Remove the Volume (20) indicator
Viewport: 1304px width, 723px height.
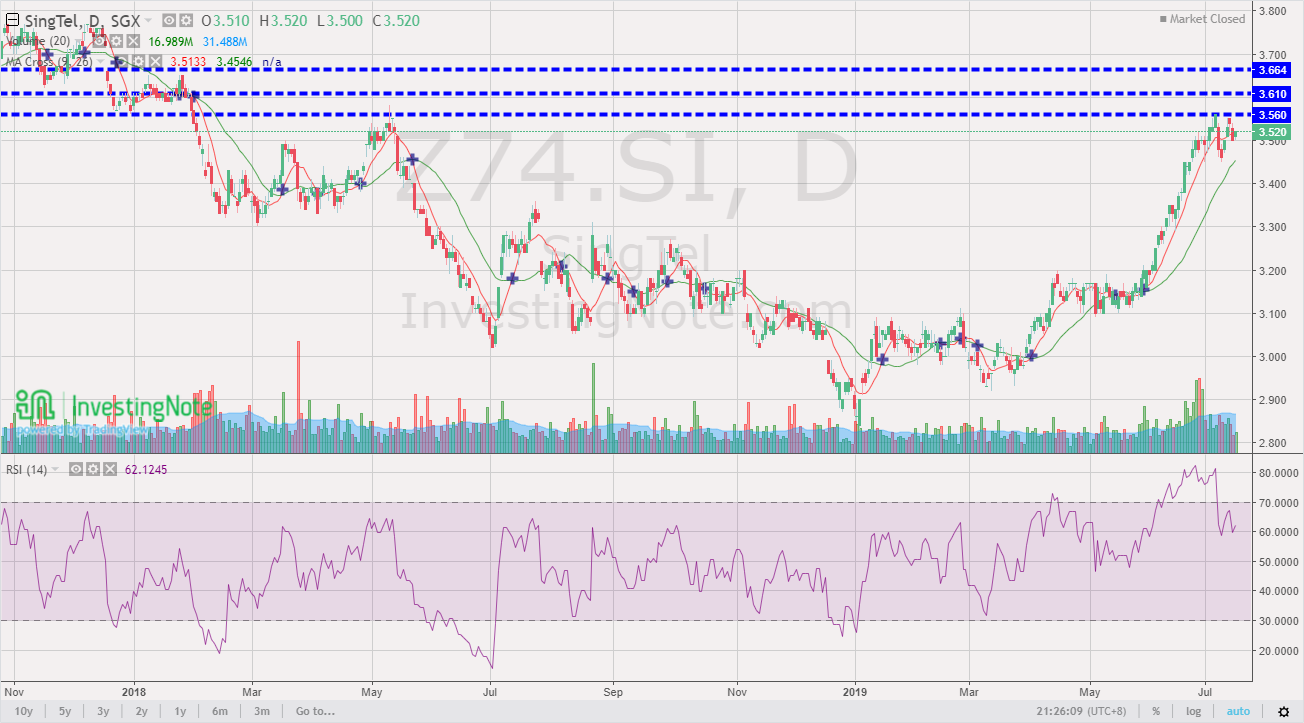(x=131, y=40)
